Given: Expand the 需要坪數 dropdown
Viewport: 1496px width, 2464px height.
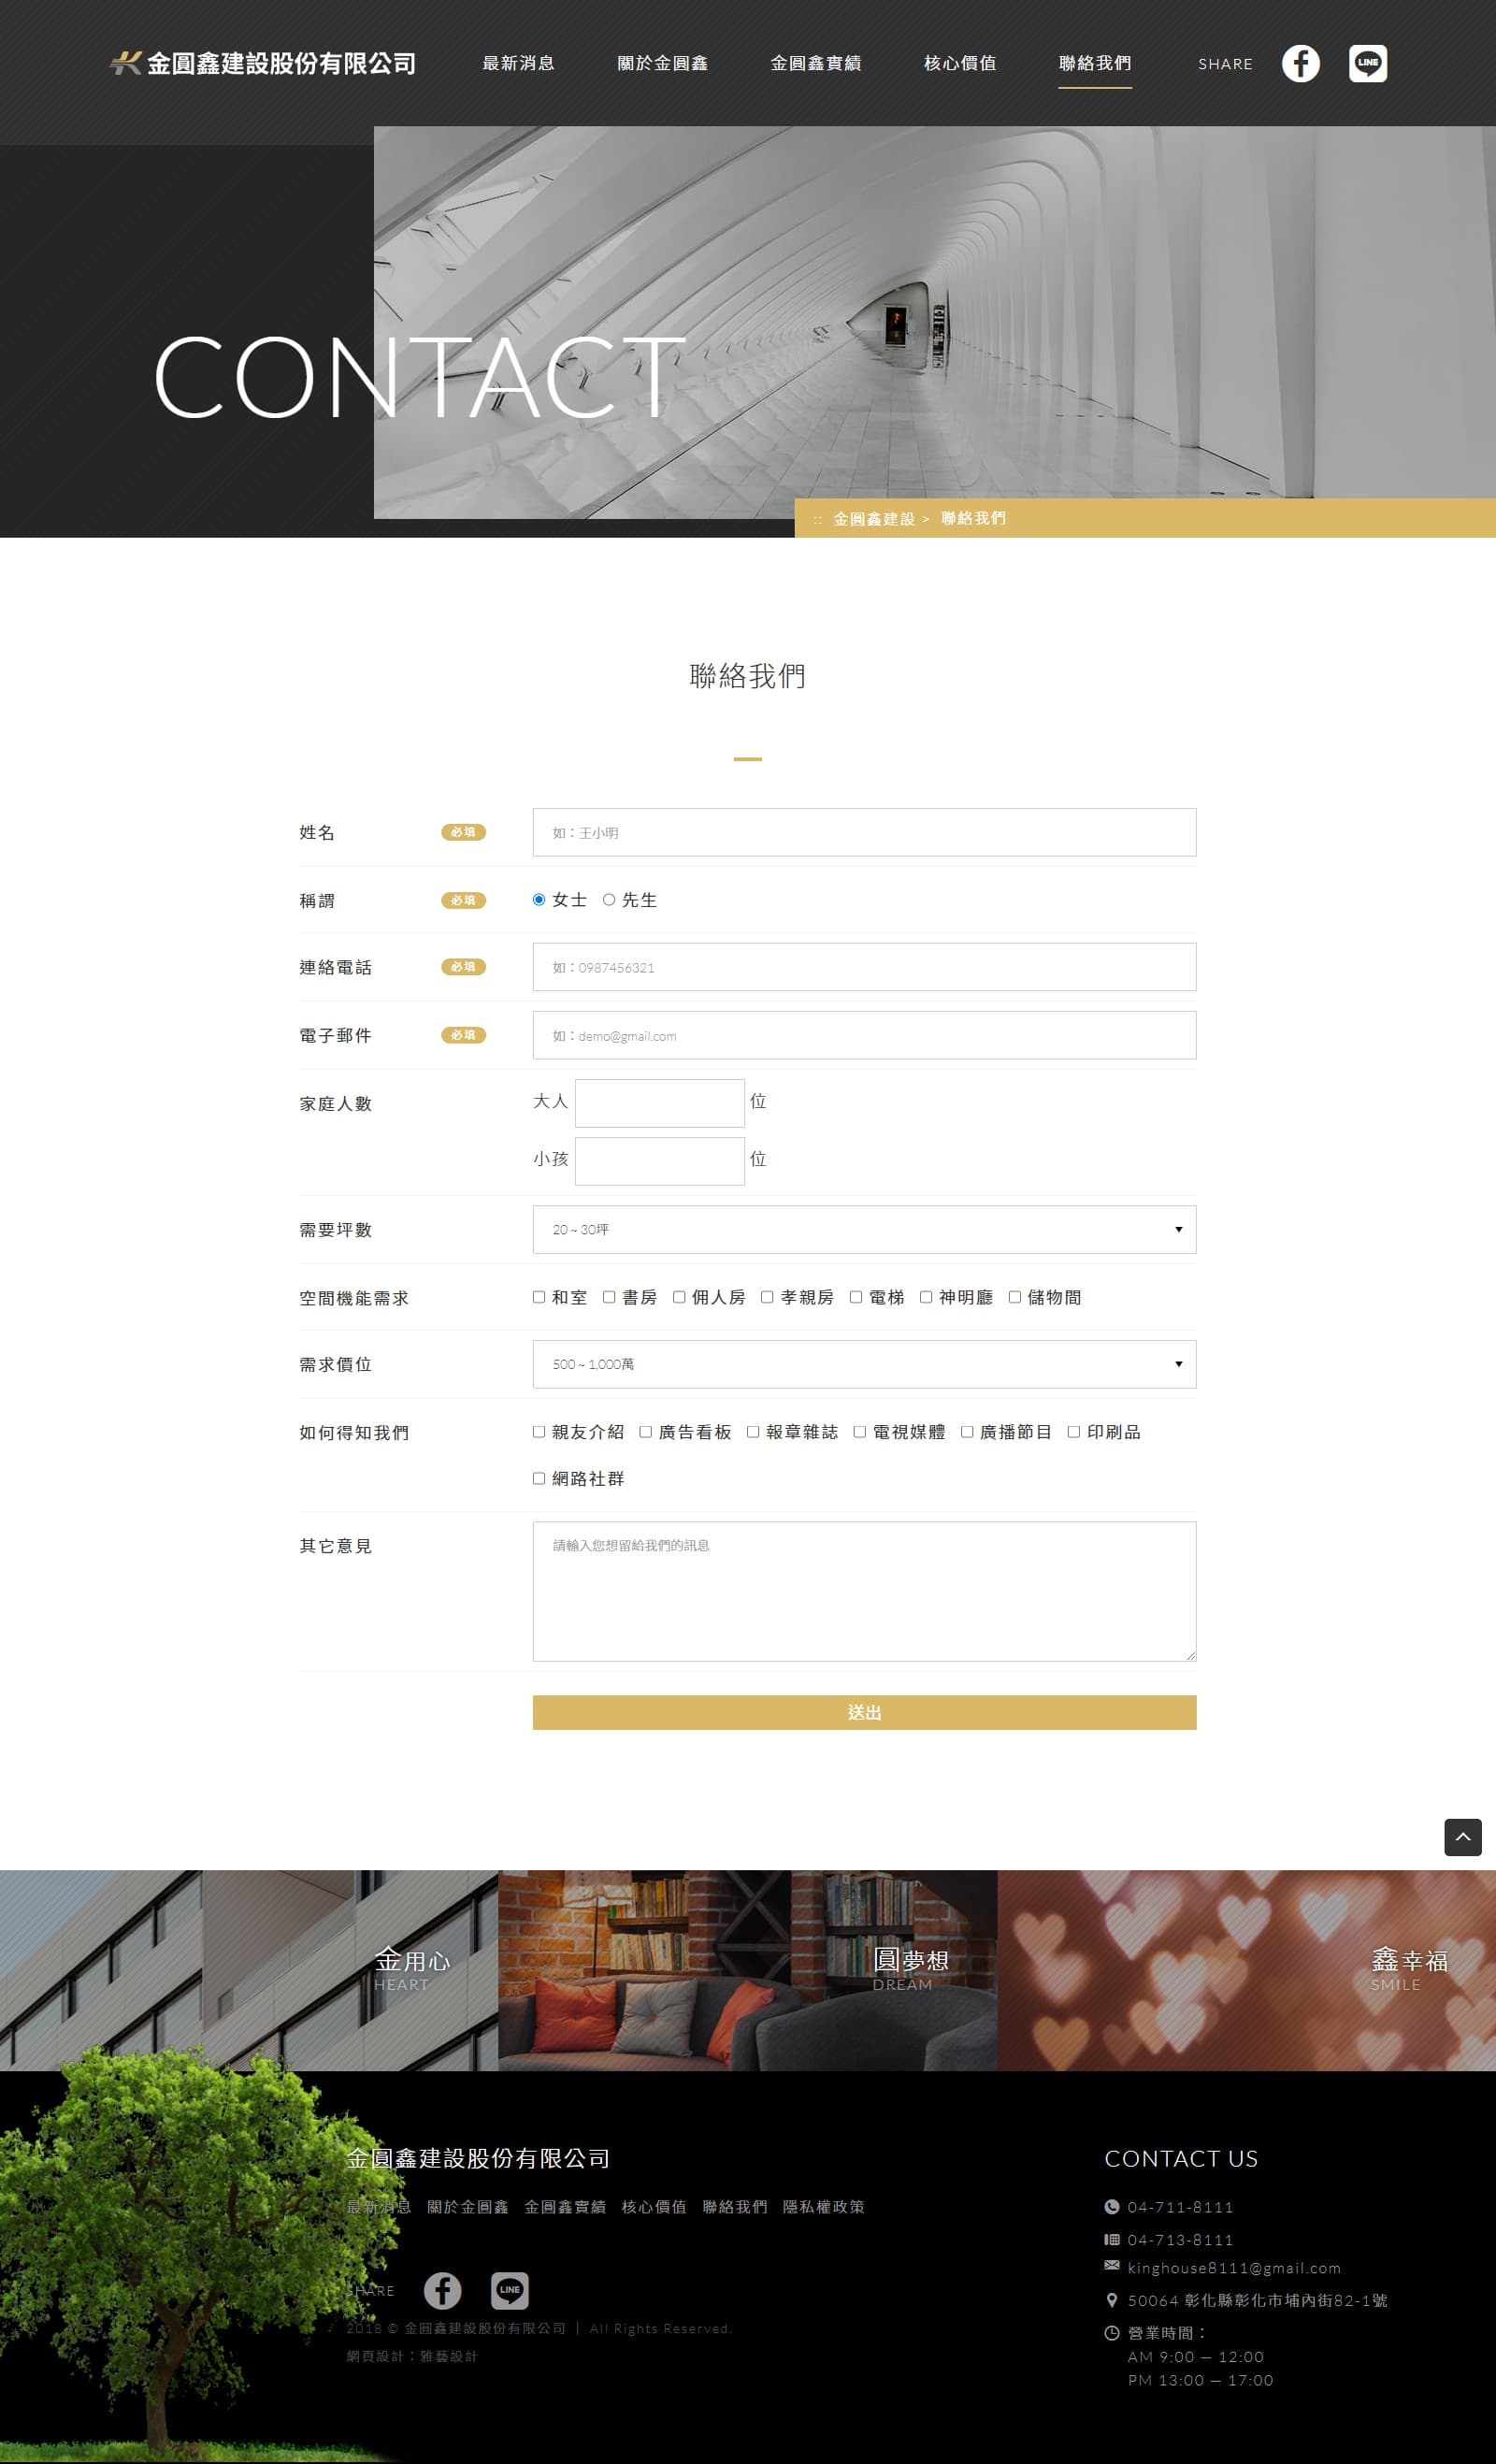Looking at the screenshot, I should 864,1229.
